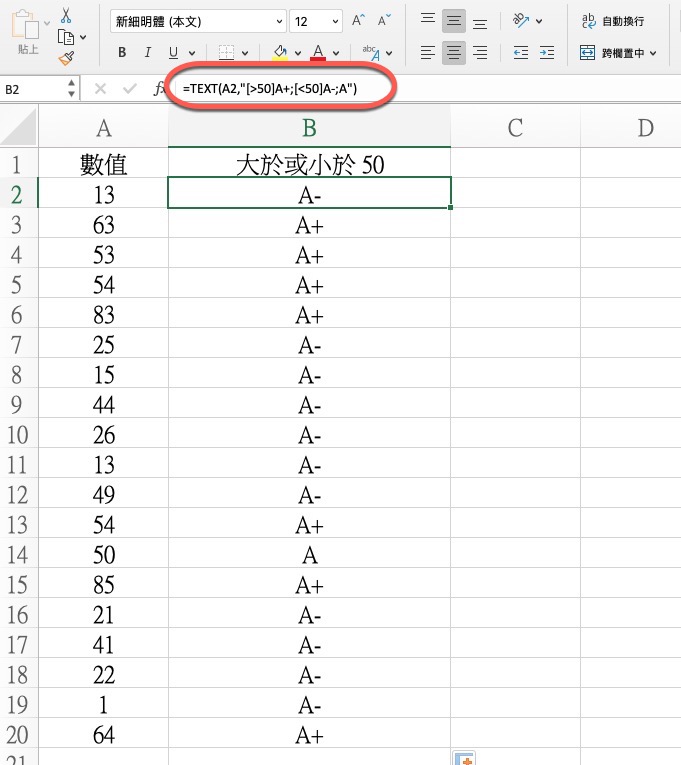Select column A header
The width and height of the screenshot is (681, 765).
point(103,128)
